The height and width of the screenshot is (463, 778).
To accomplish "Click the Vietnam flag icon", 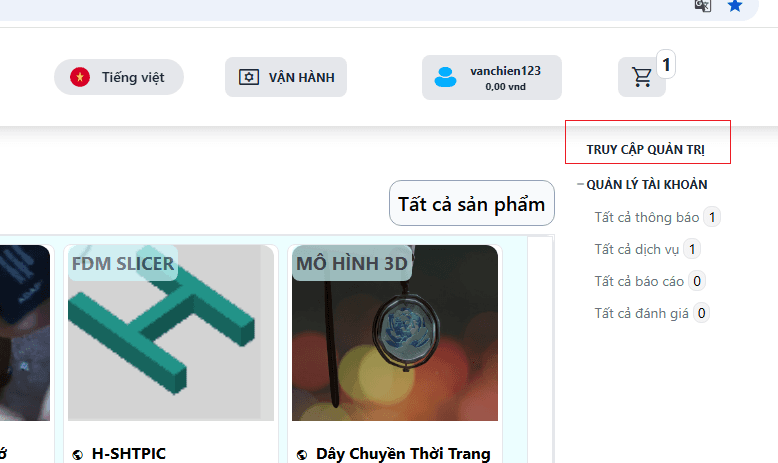I will [80, 77].
